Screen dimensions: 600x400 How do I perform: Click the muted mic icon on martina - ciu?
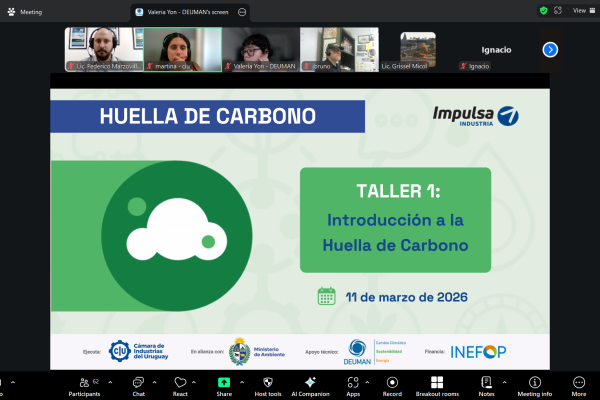point(150,66)
